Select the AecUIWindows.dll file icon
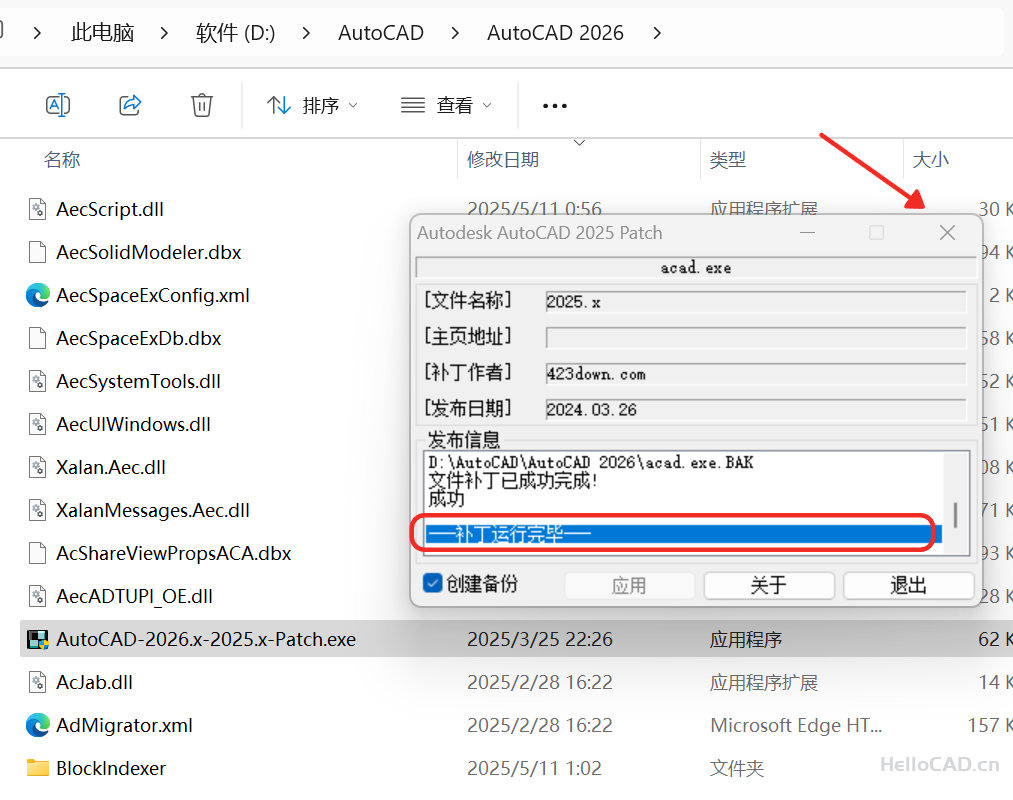The image size is (1013, 800). (x=37, y=424)
